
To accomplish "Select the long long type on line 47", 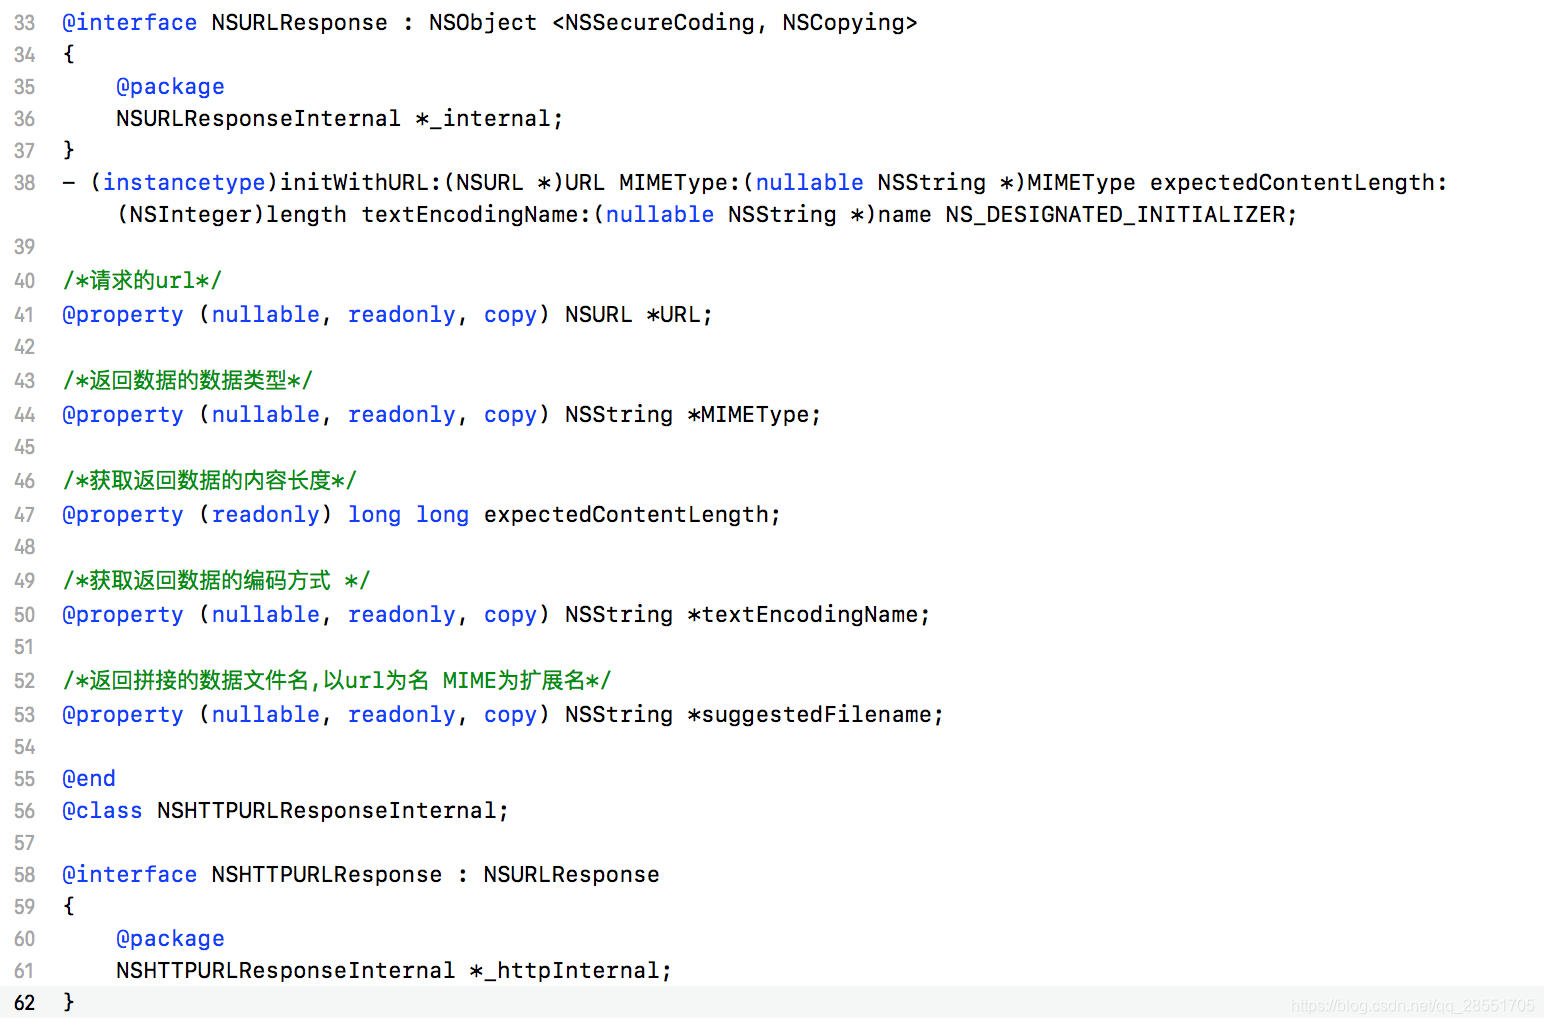I will tap(408, 514).
